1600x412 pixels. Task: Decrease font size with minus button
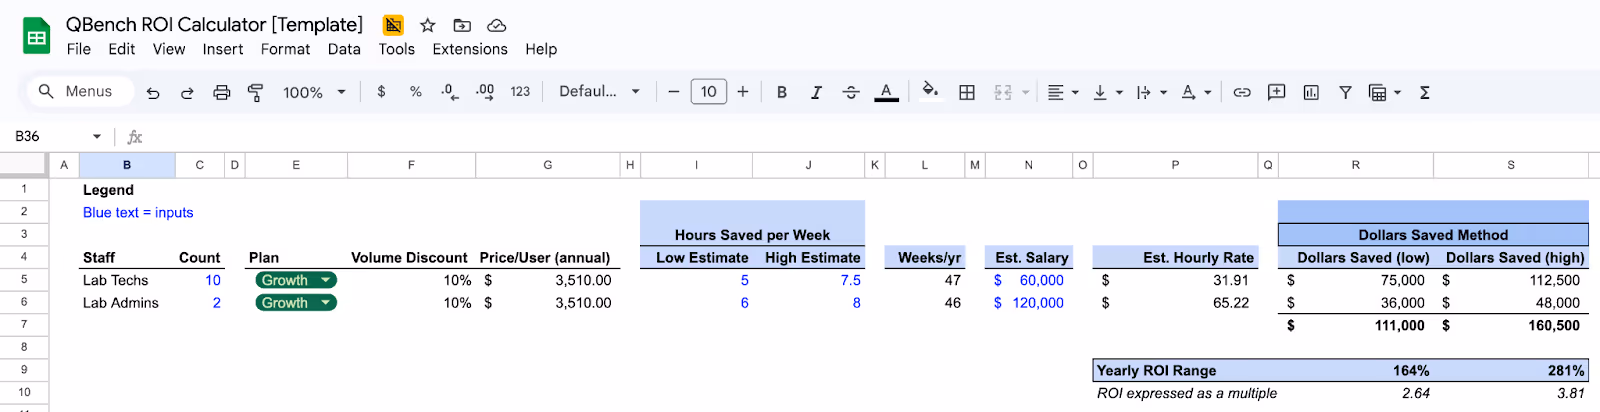click(x=674, y=92)
